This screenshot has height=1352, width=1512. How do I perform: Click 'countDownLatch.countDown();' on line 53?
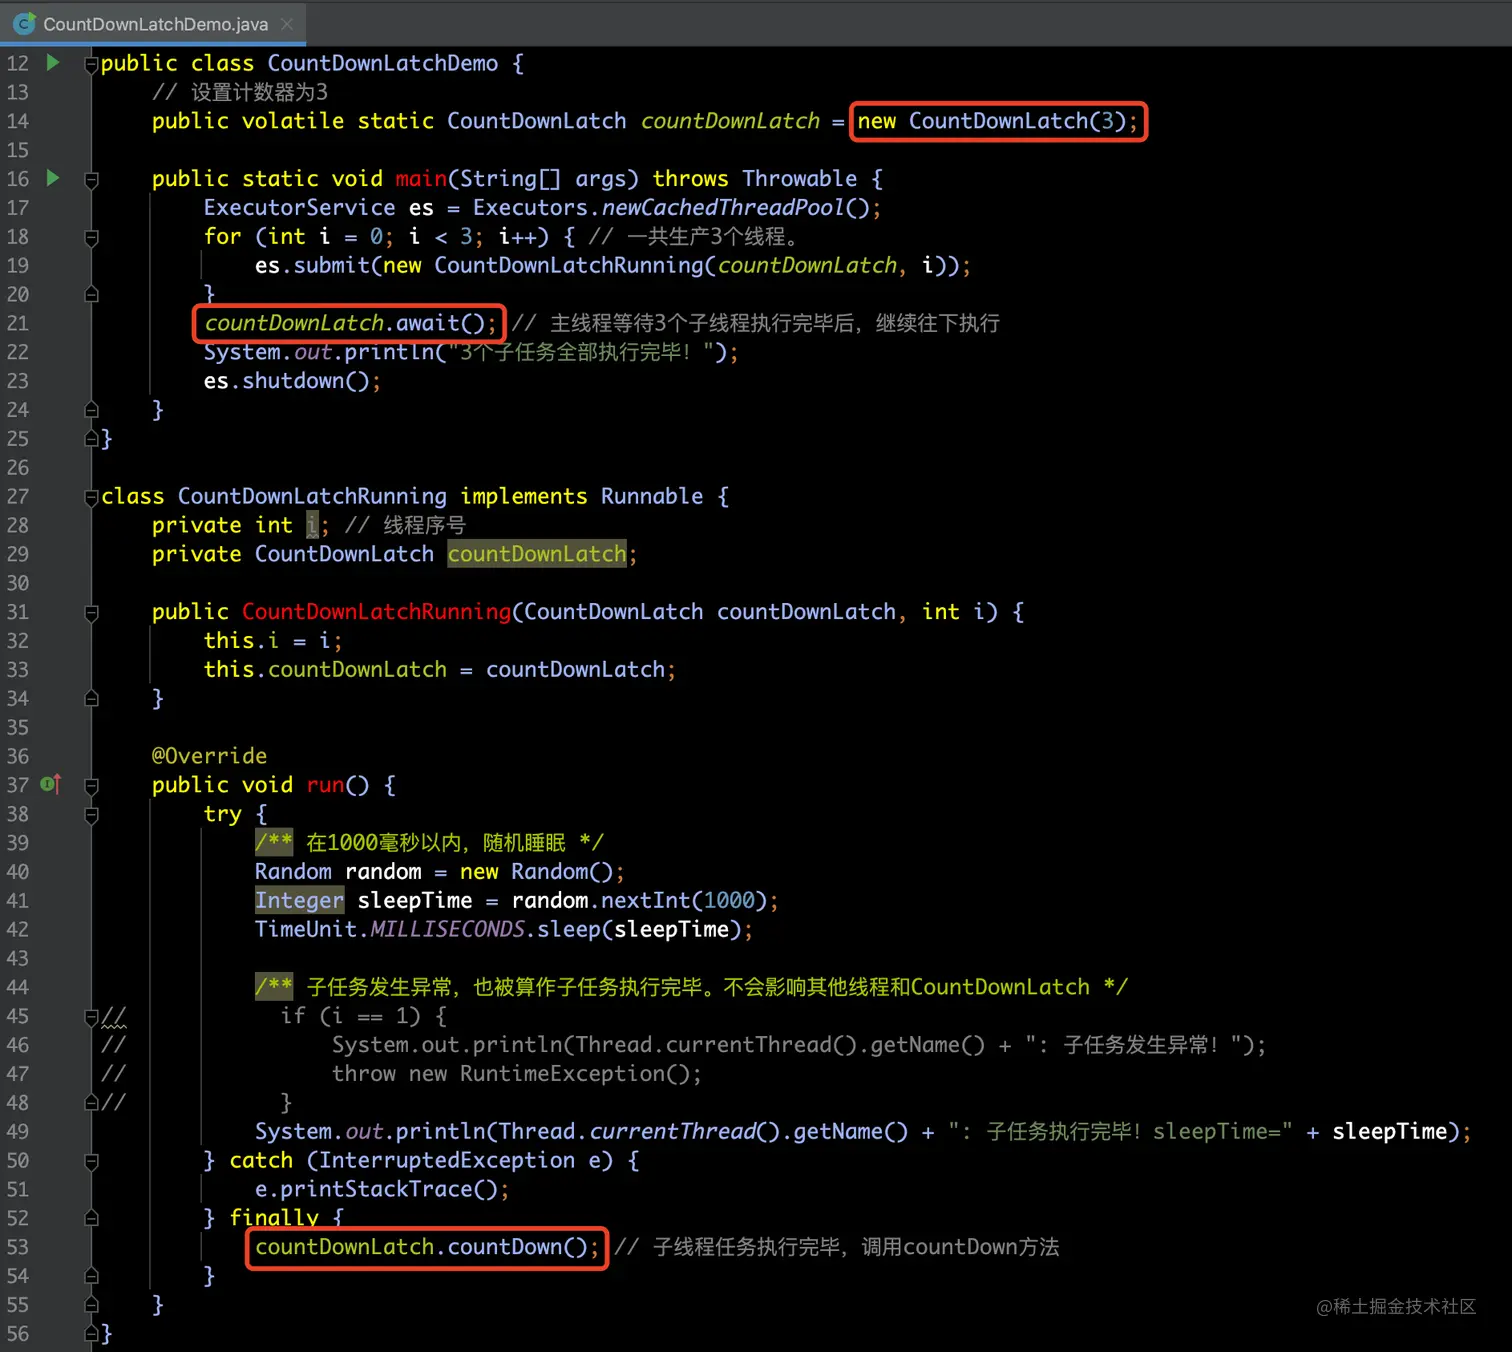pos(427,1247)
